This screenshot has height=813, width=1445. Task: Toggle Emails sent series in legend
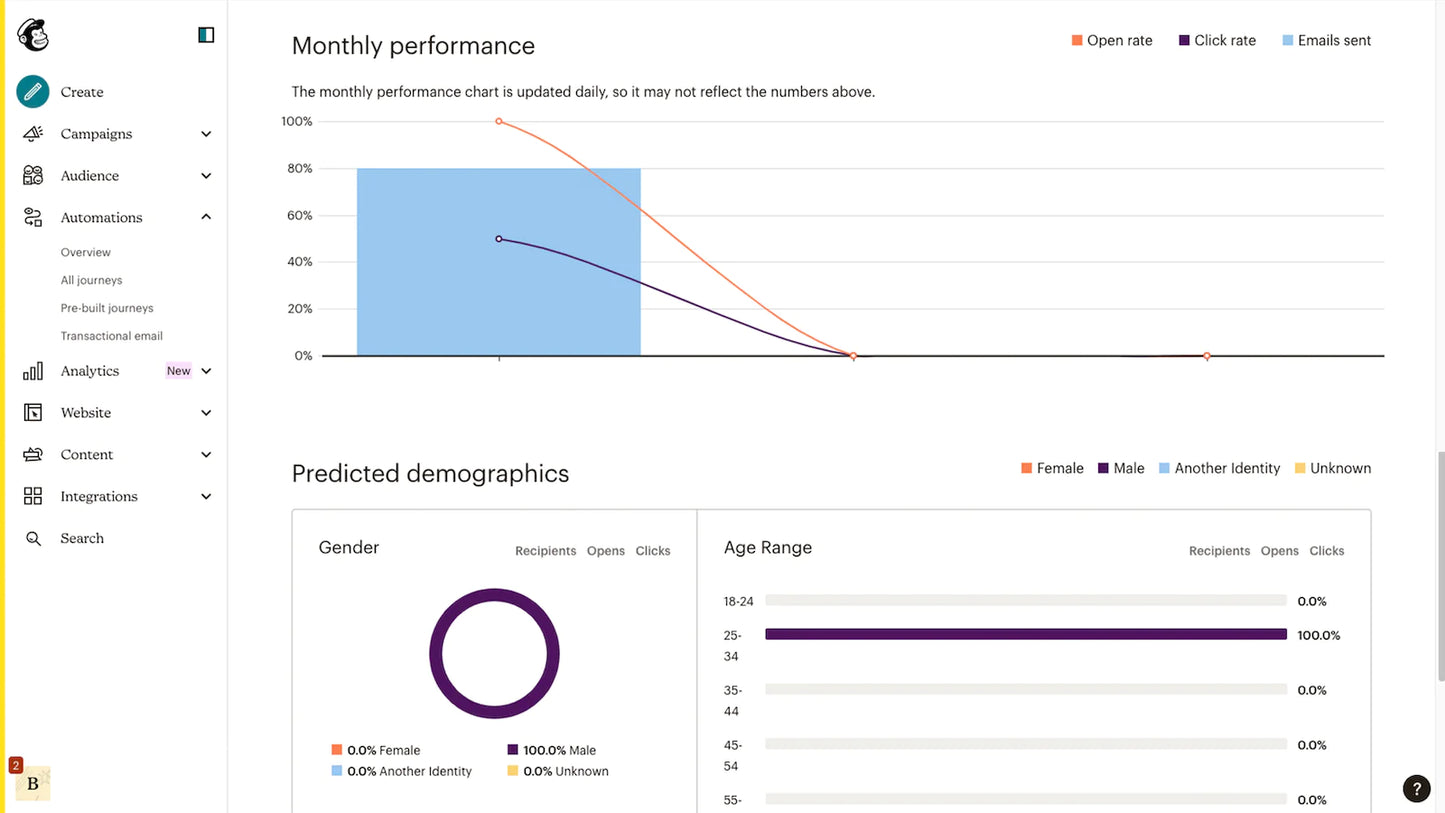pos(1326,41)
